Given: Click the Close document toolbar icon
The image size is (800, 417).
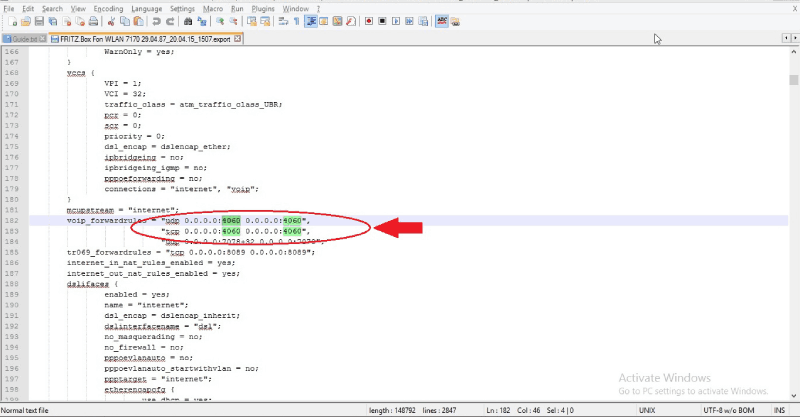Looking at the screenshot, I should [x=66, y=21].
